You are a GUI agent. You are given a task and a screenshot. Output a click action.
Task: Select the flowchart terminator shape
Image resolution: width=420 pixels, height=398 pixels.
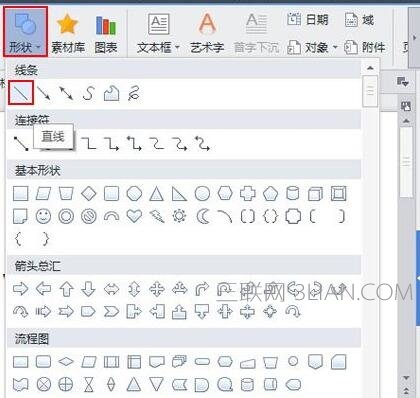[x=202, y=362]
